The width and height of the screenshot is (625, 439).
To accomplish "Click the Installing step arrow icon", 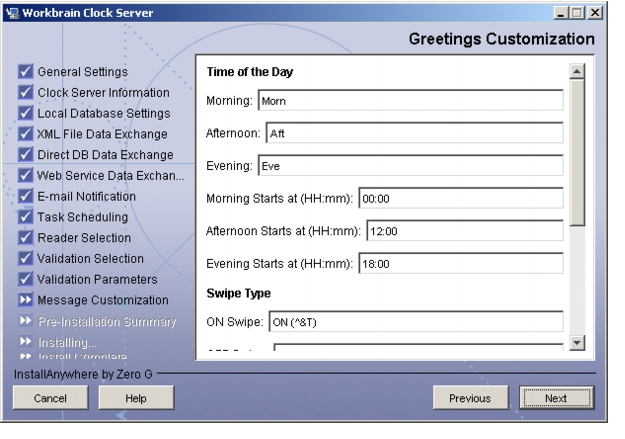I will (26, 341).
